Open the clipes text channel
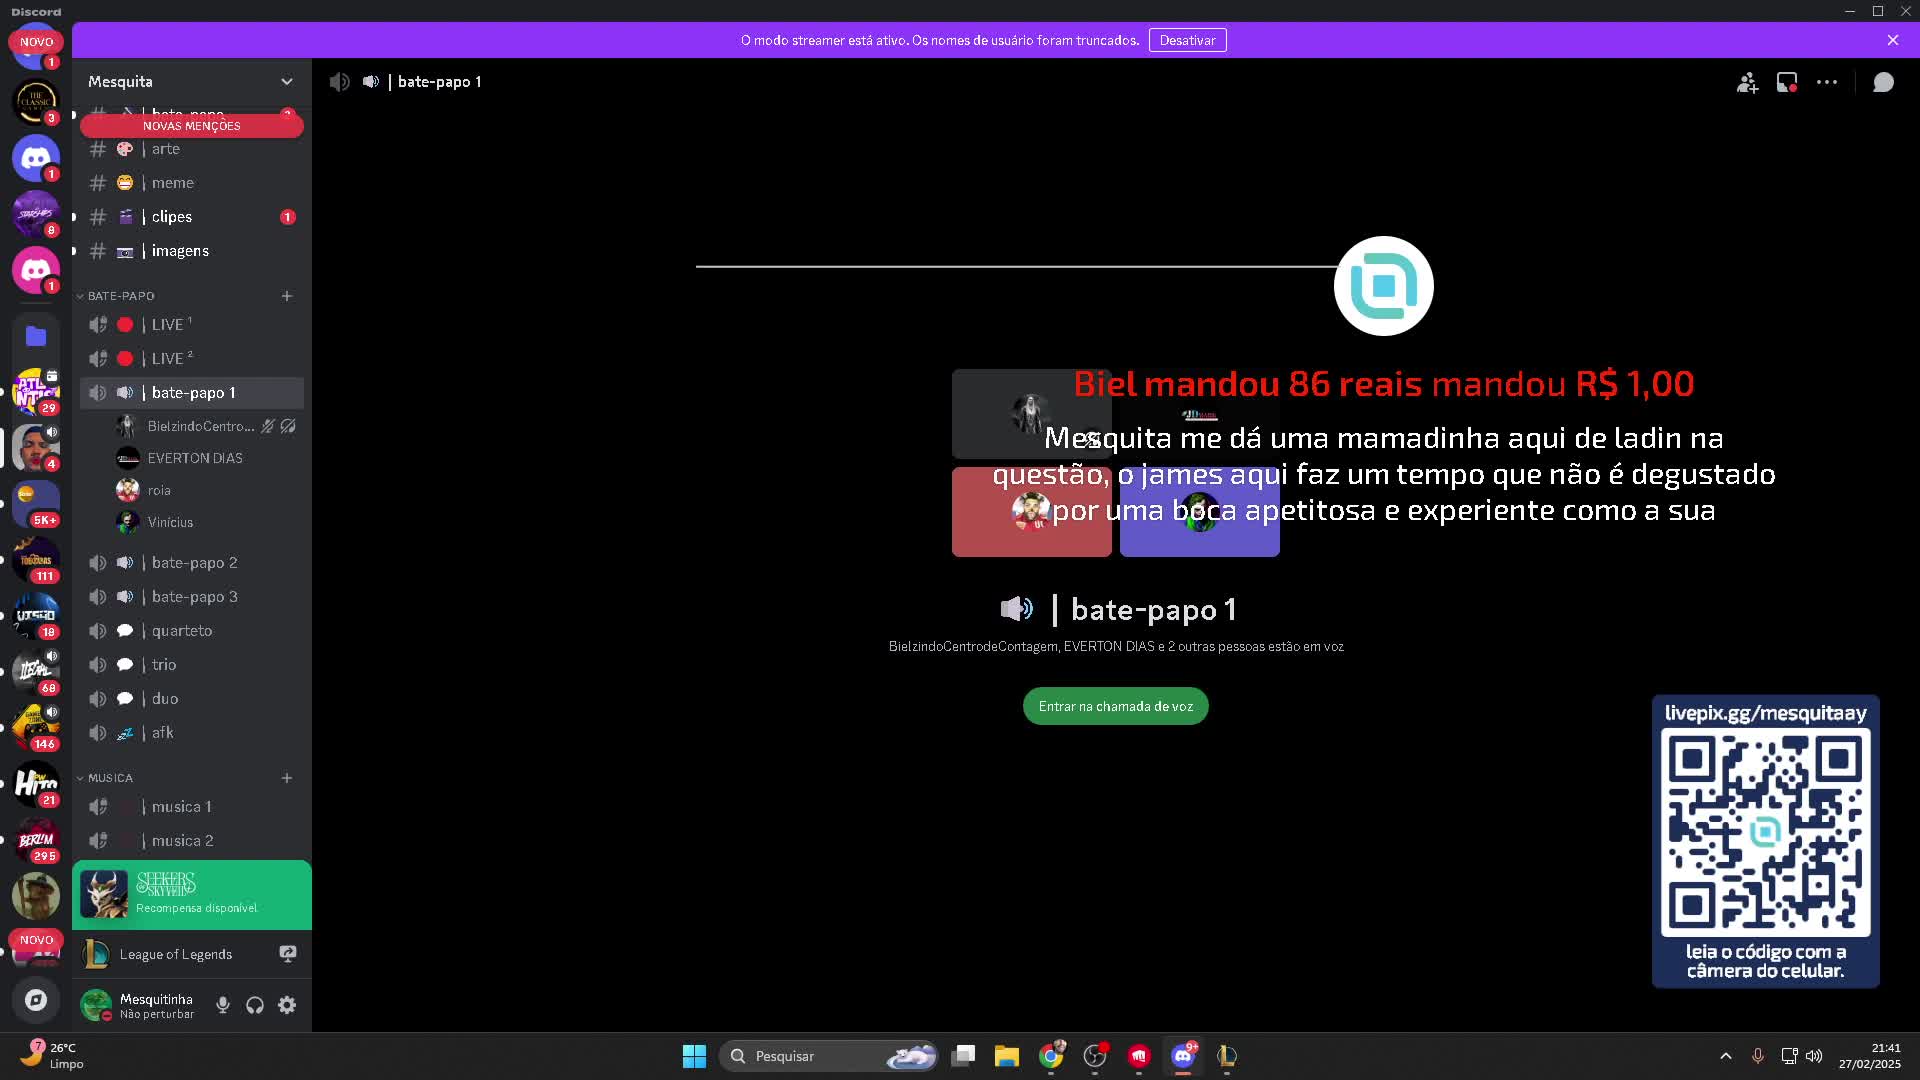The image size is (1920, 1080). pyautogui.click(x=191, y=217)
